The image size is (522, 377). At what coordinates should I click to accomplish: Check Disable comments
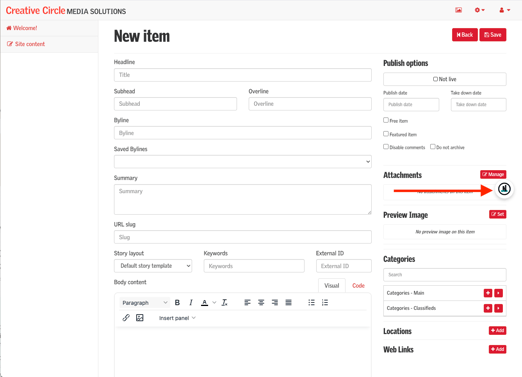386,147
